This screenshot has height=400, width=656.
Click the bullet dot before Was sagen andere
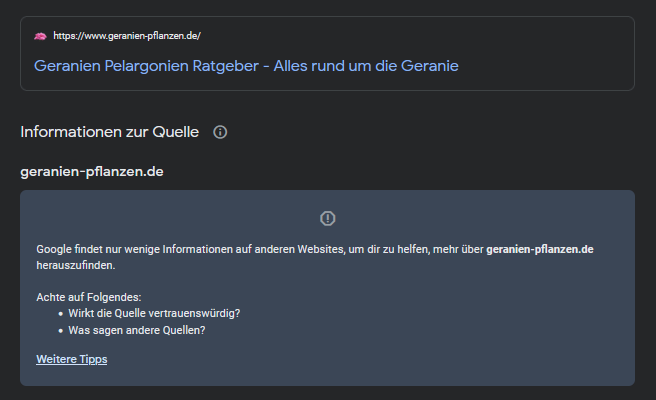click(61, 331)
